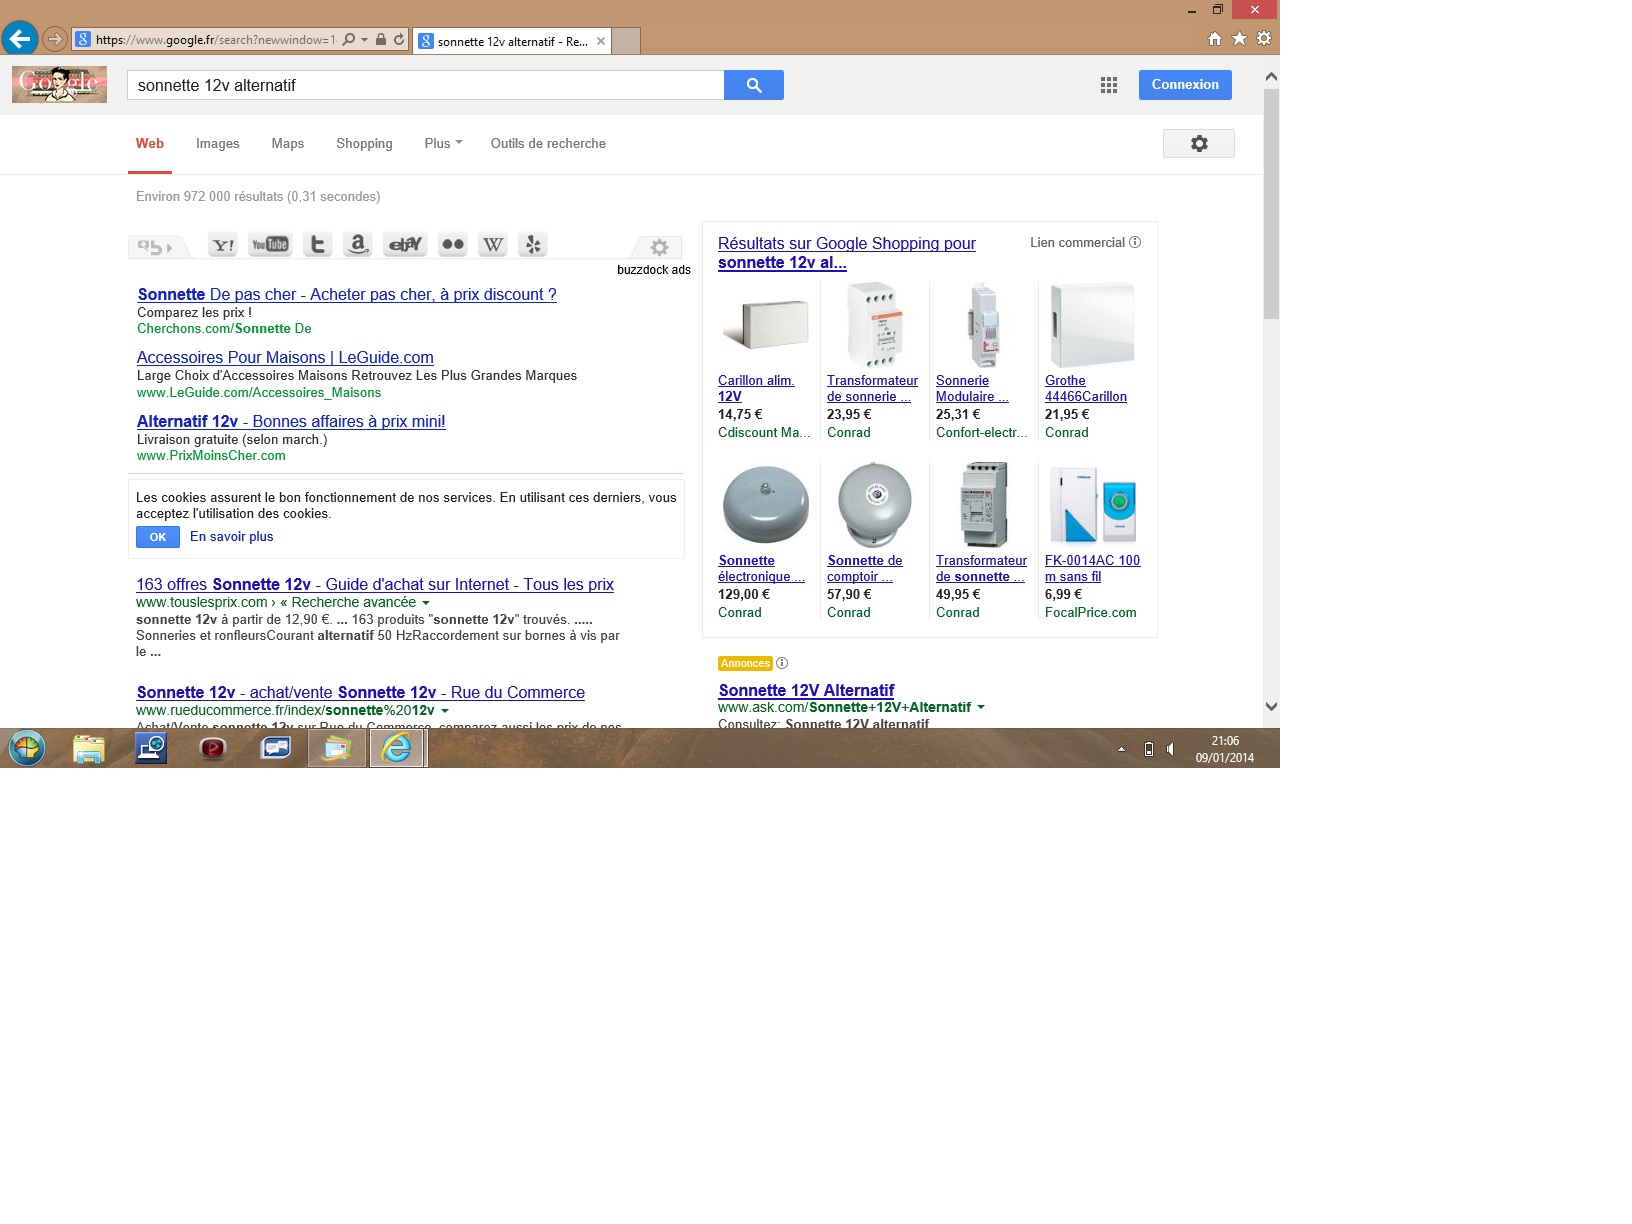1632x1224 pixels.
Task: Click the Wikipedia W icon in Buzzdock bar
Action: pos(493,245)
